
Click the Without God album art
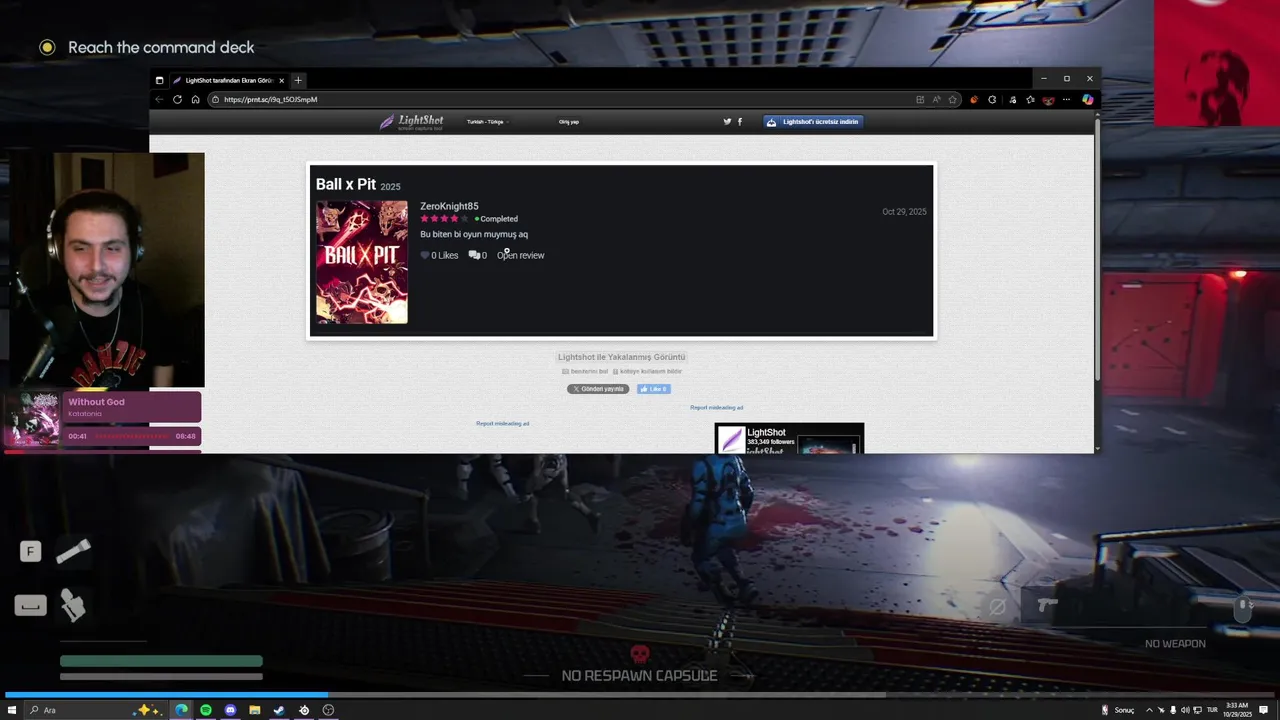(33, 418)
